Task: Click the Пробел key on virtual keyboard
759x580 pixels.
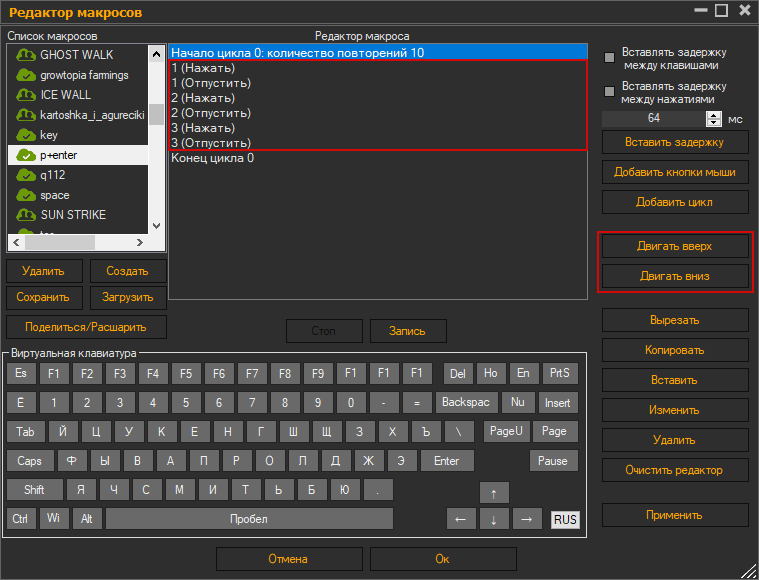Action: (249, 519)
